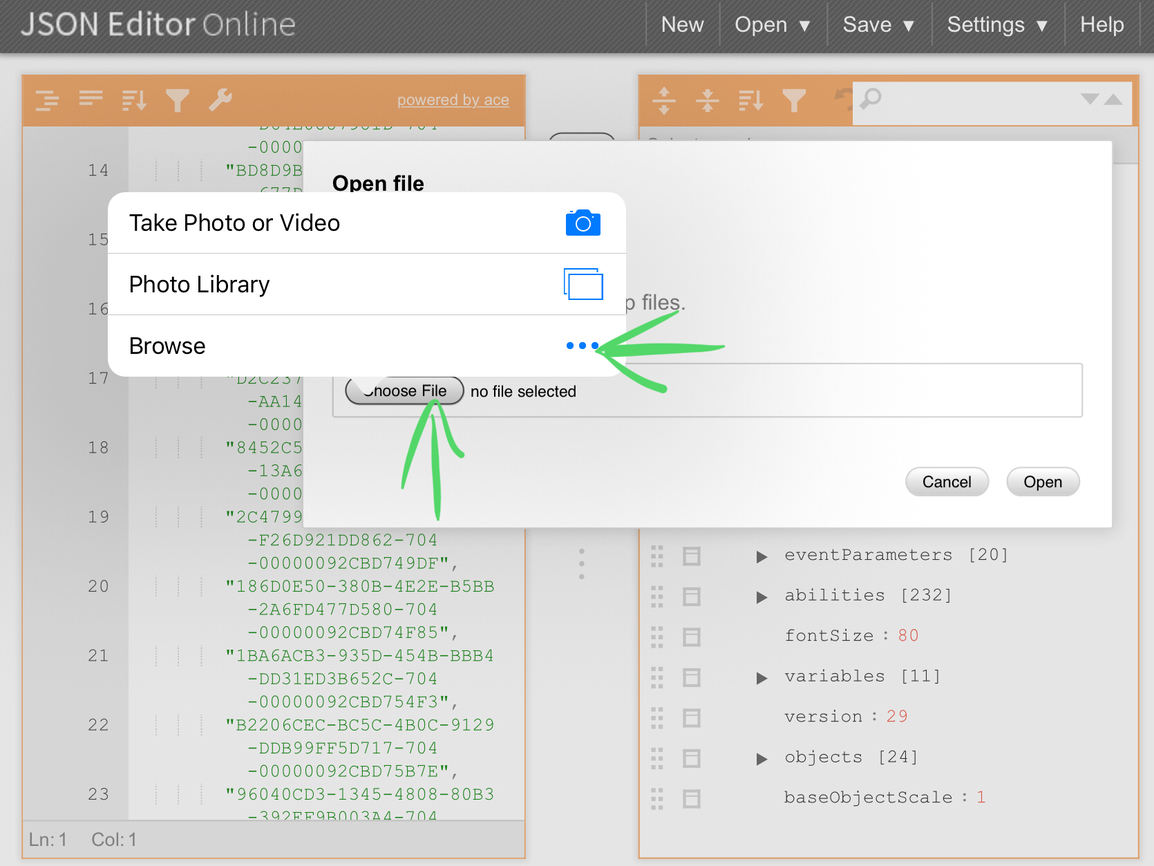Click the JSON Editor Online logo
This screenshot has height=866, width=1154.
click(158, 25)
